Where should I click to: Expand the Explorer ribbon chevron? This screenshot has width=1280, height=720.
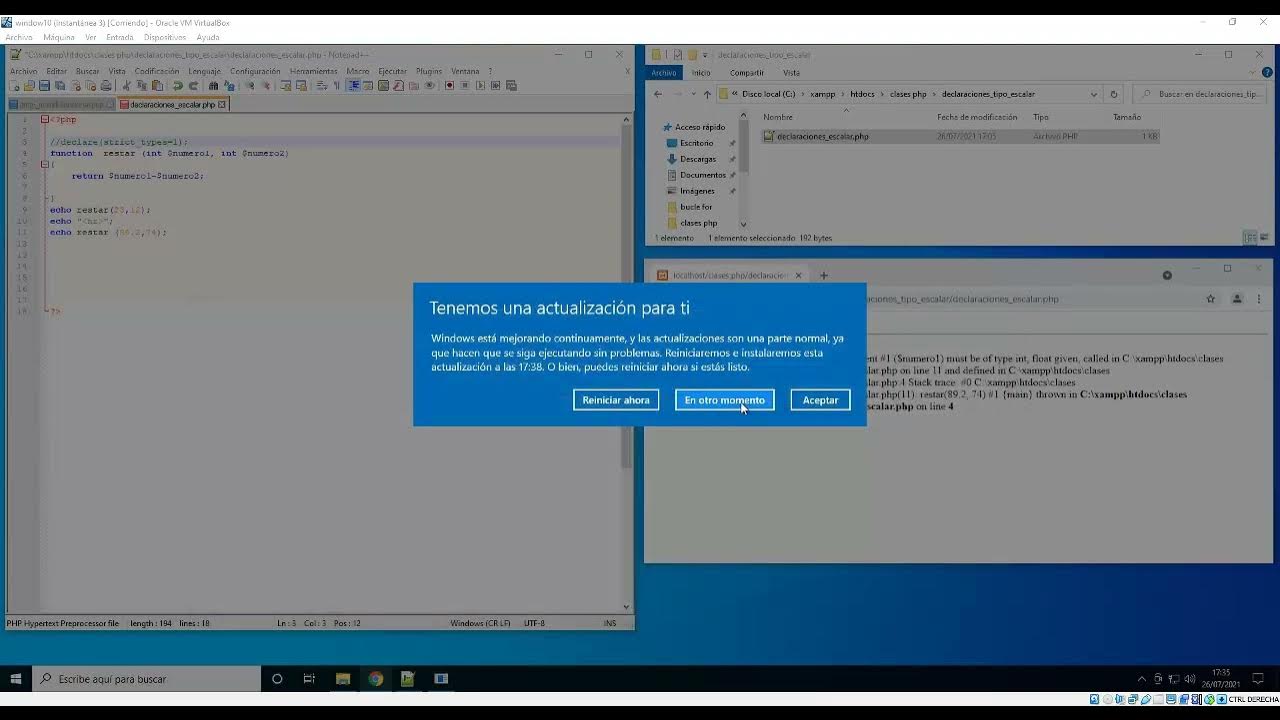click(1250, 72)
